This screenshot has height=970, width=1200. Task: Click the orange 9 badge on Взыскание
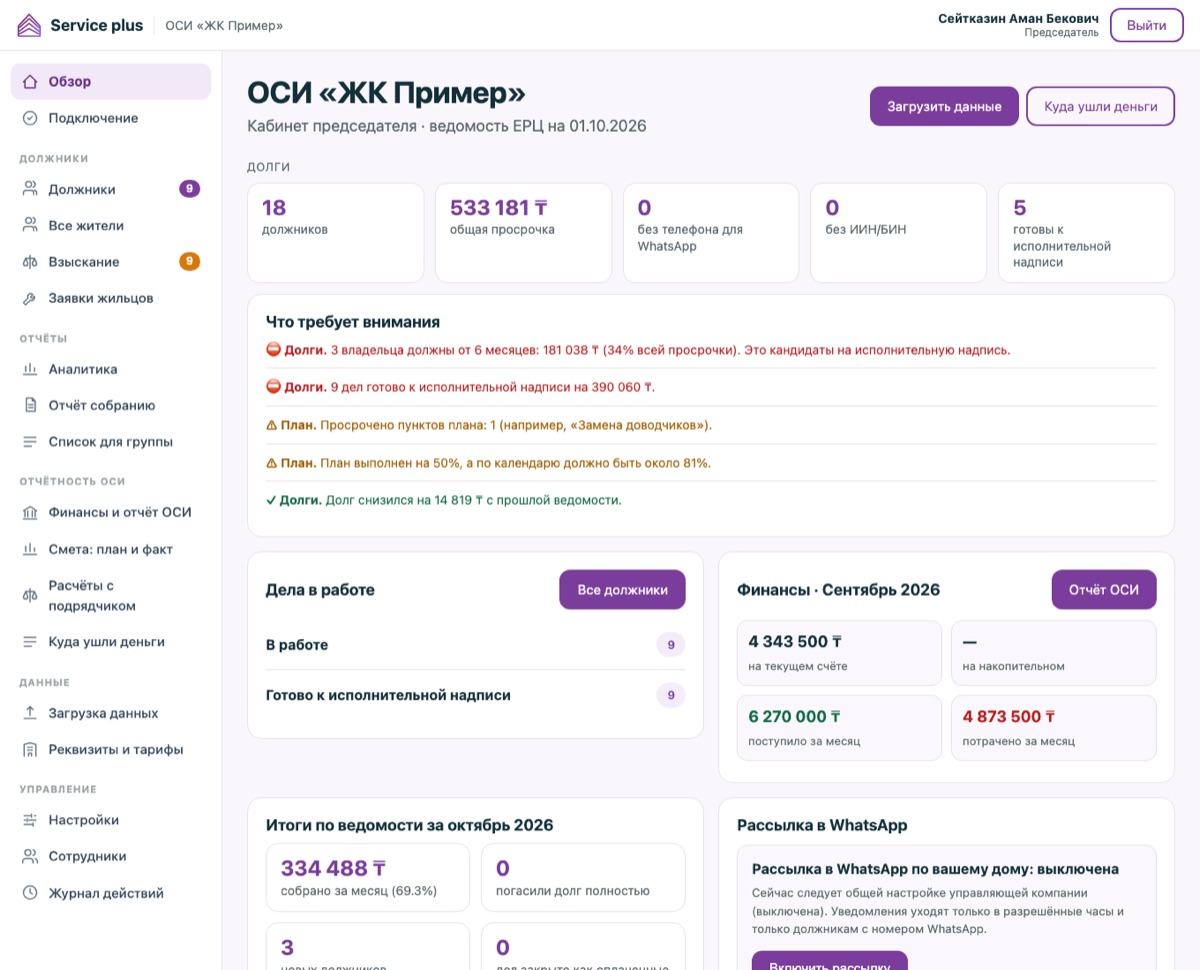point(189,262)
